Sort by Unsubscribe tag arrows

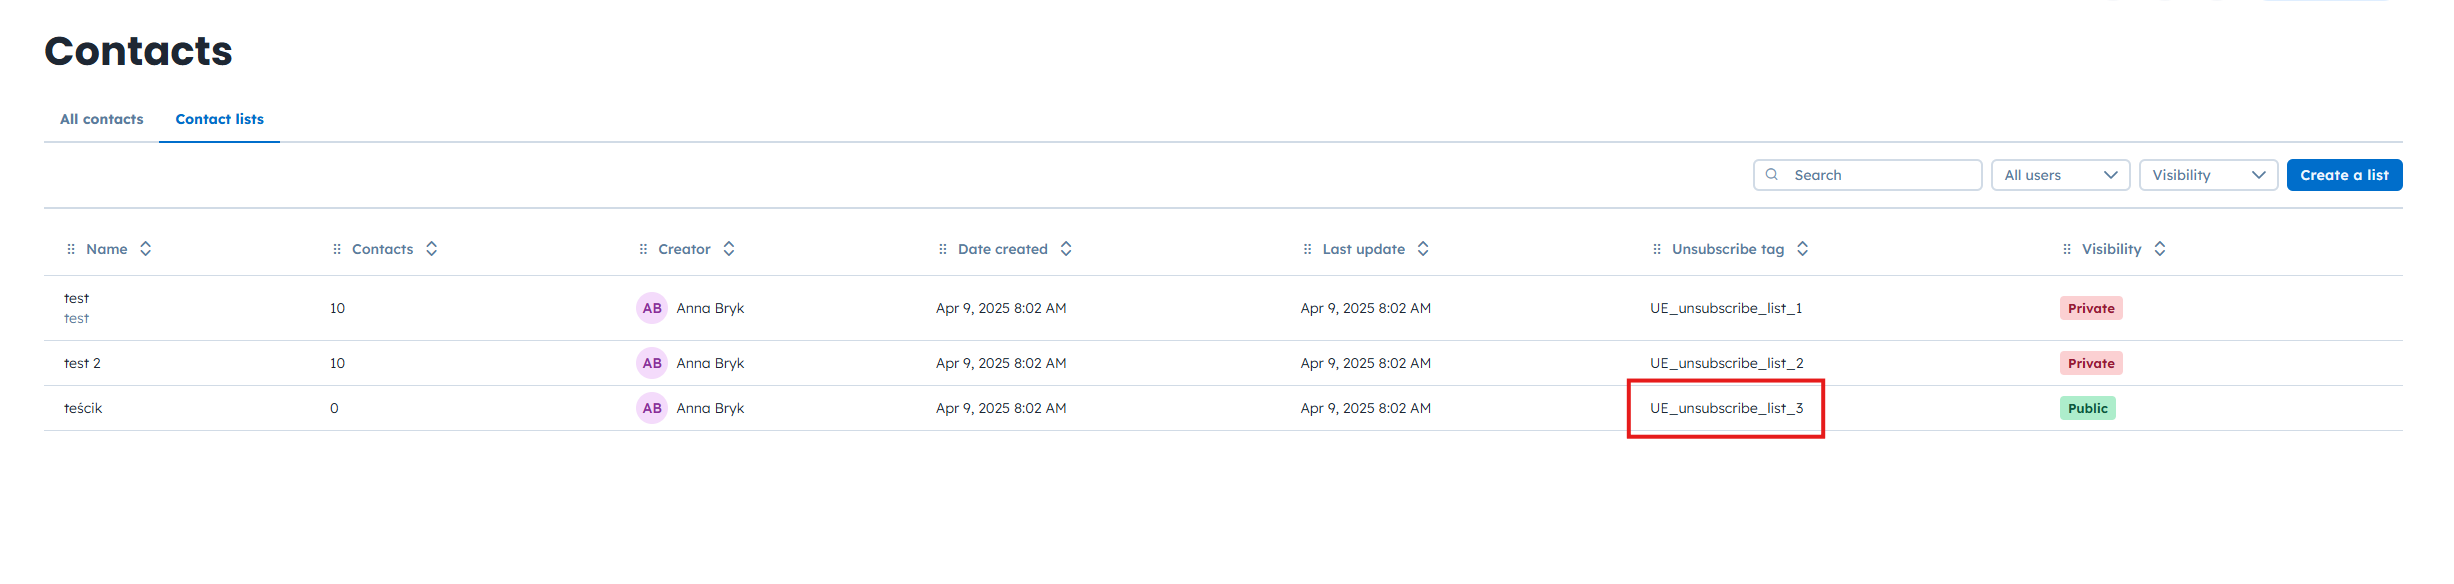pyautogui.click(x=1802, y=249)
